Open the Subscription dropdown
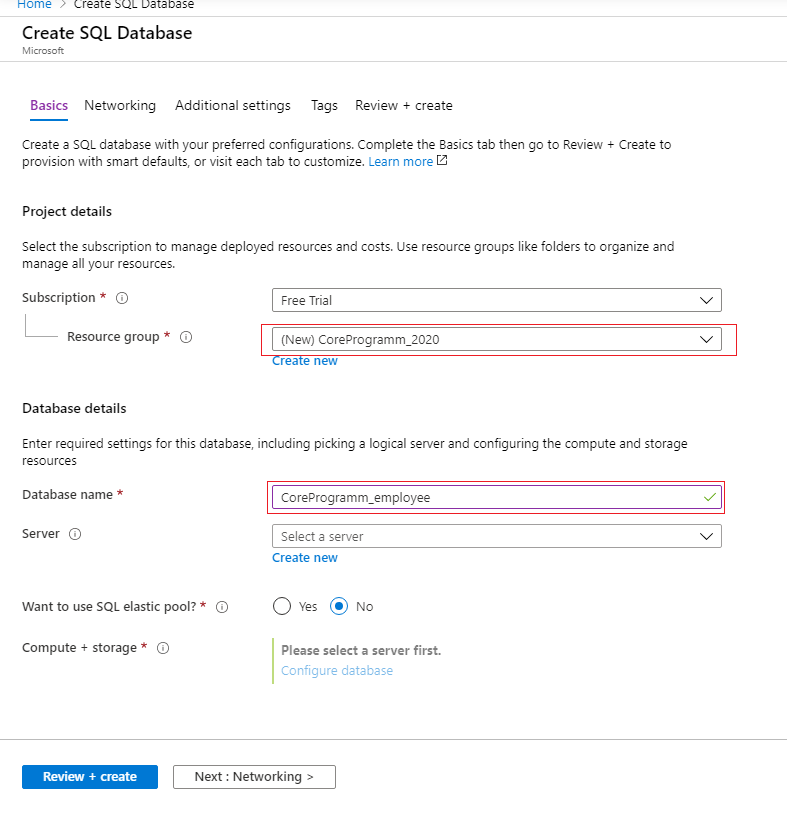The height and width of the screenshot is (814, 787). point(496,300)
